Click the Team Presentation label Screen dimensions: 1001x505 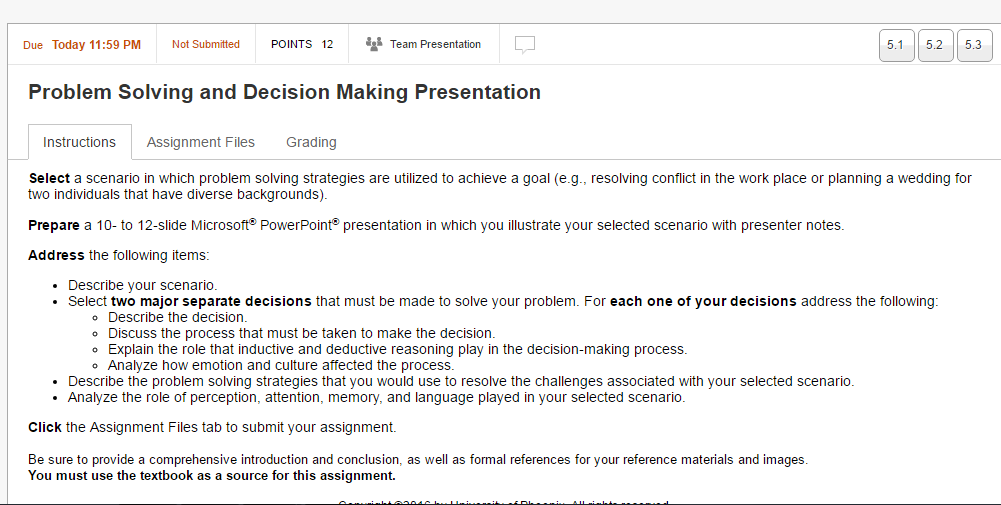click(435, 44)
